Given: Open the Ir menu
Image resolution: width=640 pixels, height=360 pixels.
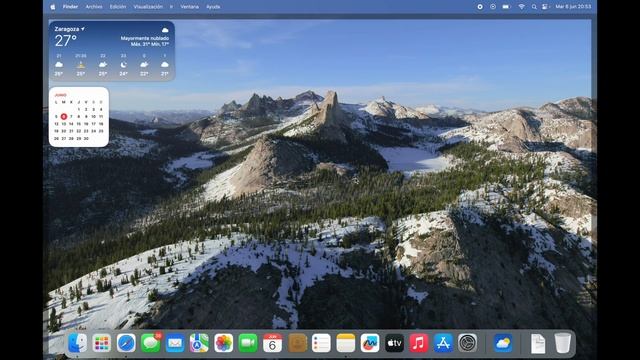Looking at the screenshot, I should tap(171, 7).
